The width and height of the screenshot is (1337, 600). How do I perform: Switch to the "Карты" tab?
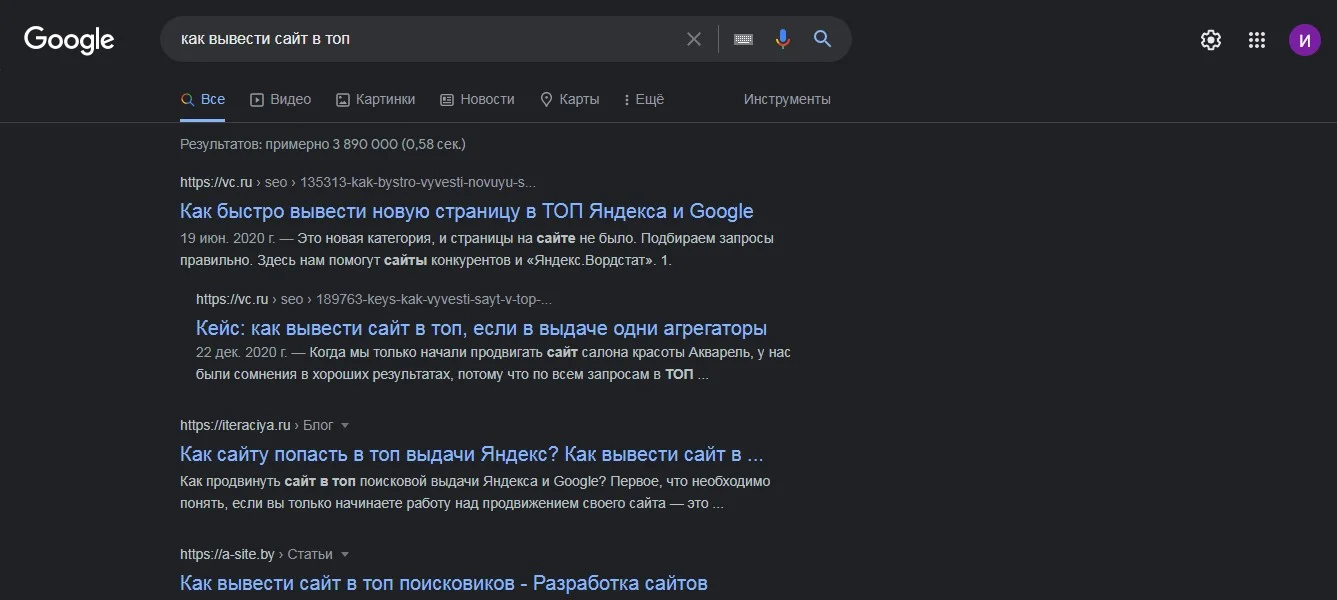tap(569, 99)
